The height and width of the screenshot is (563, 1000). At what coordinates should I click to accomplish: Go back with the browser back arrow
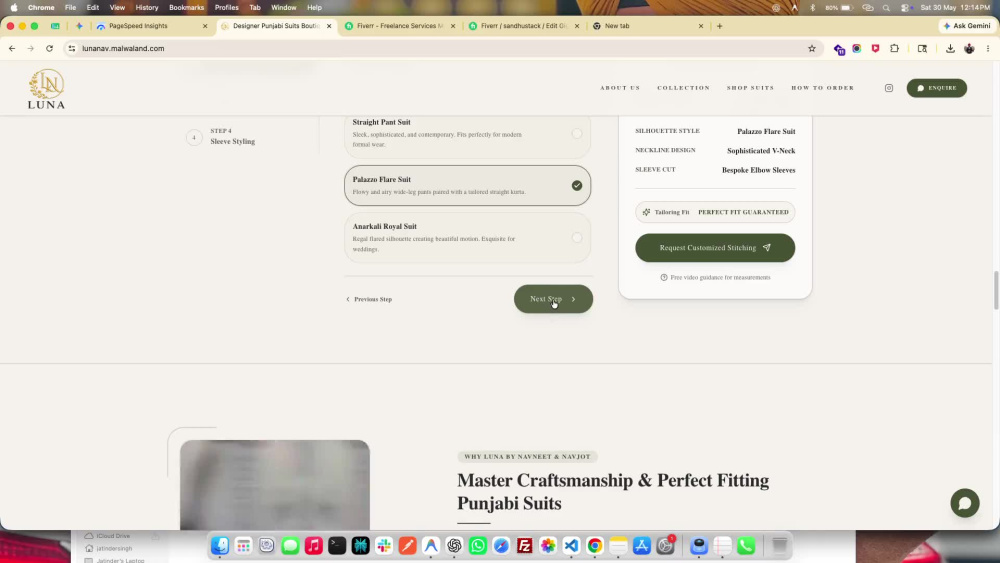12,48
